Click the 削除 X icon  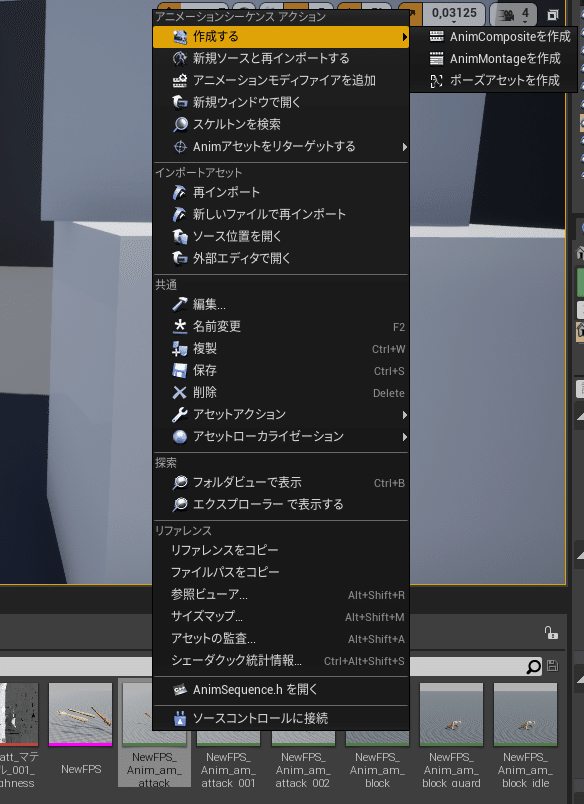179,392
